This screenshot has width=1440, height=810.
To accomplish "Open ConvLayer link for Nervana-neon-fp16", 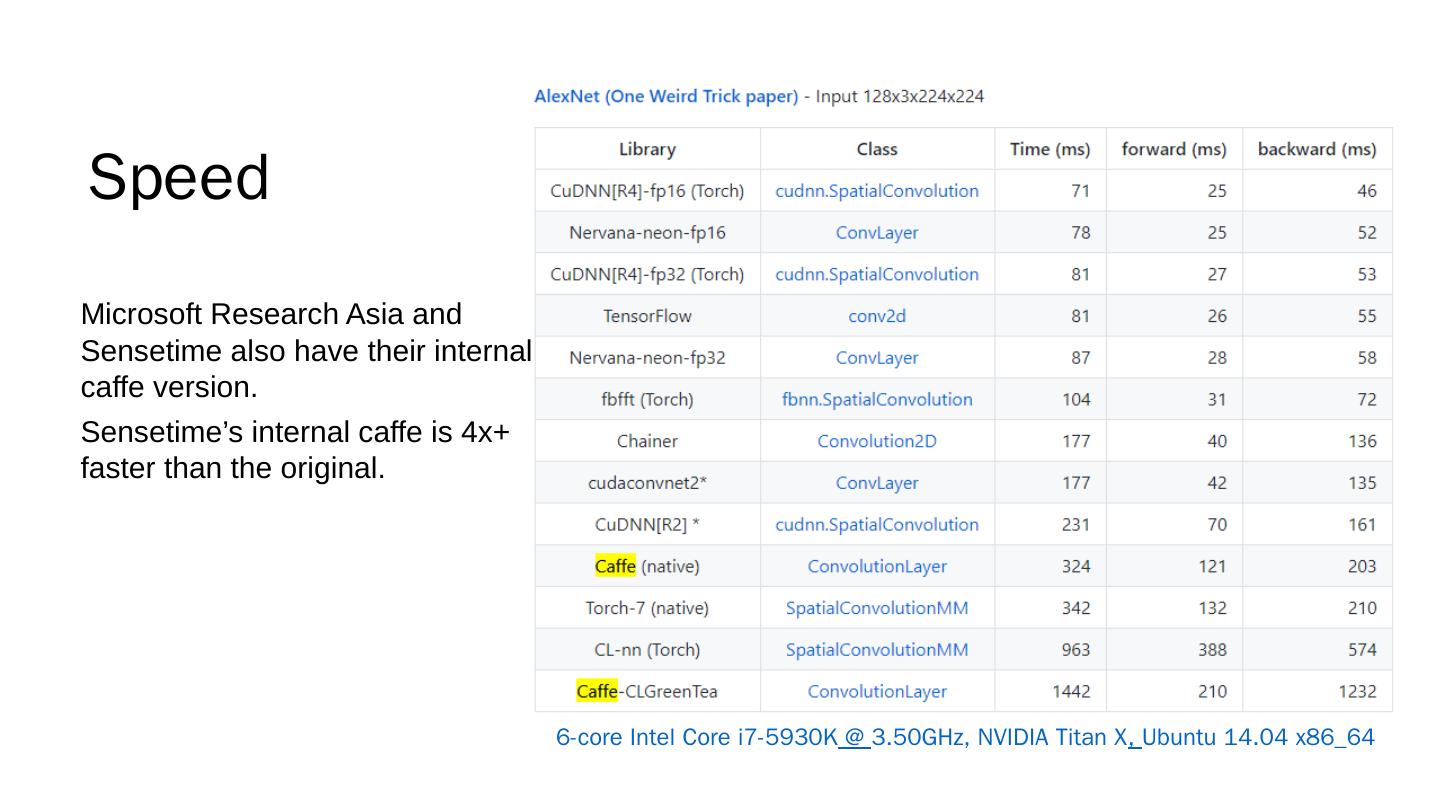I will click(x=877, y=233).
